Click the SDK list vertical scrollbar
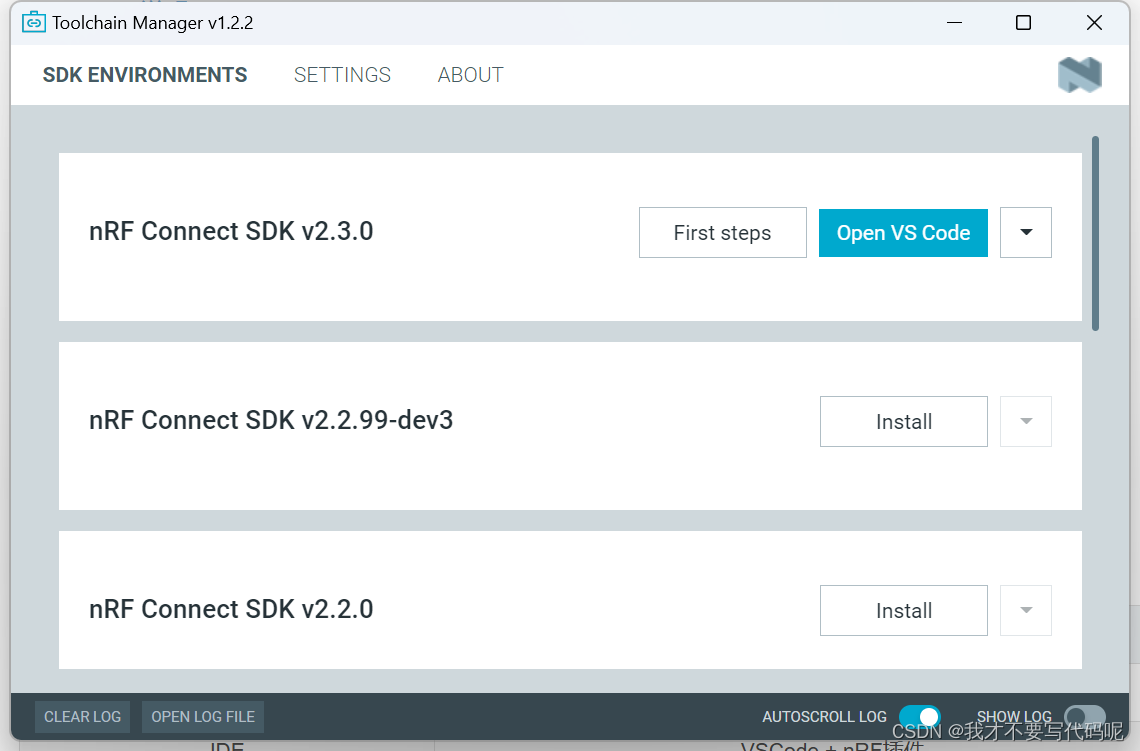 [x=1095, y=233]
